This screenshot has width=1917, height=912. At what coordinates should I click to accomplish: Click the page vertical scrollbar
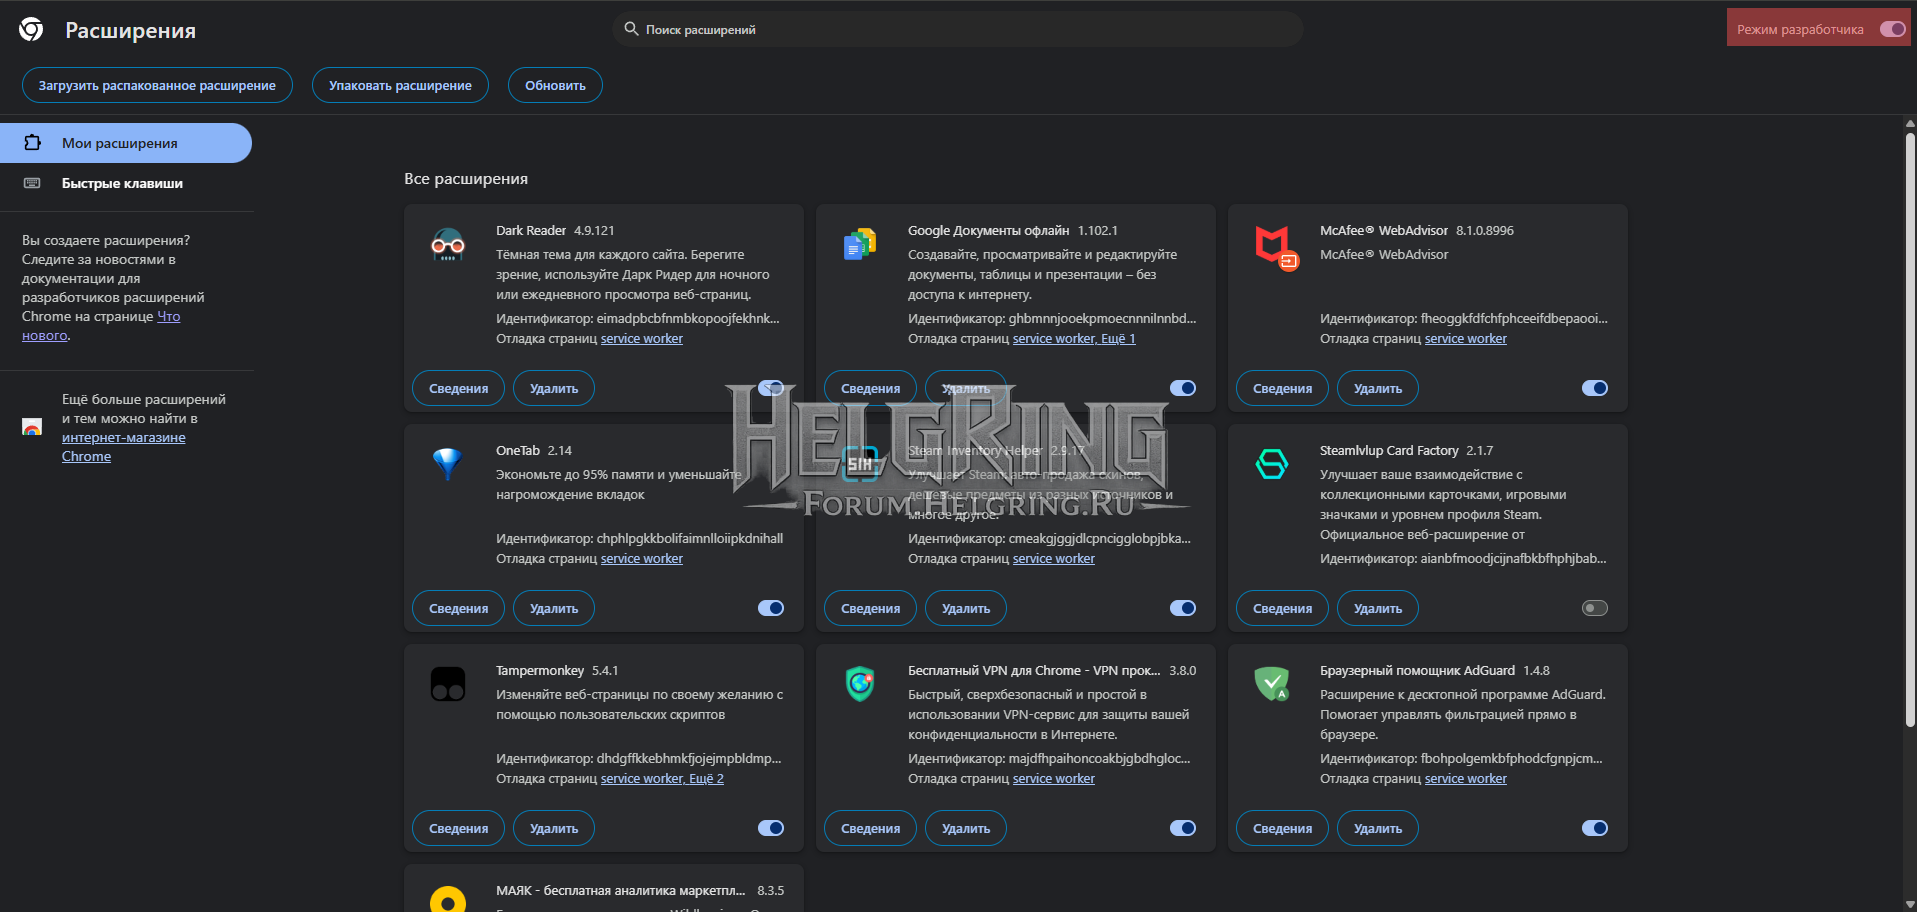coord(1910,430)
